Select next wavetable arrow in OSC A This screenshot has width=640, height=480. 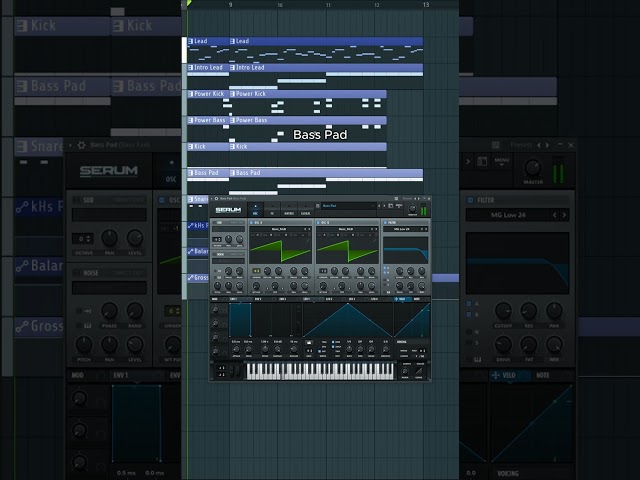point(309,229)
